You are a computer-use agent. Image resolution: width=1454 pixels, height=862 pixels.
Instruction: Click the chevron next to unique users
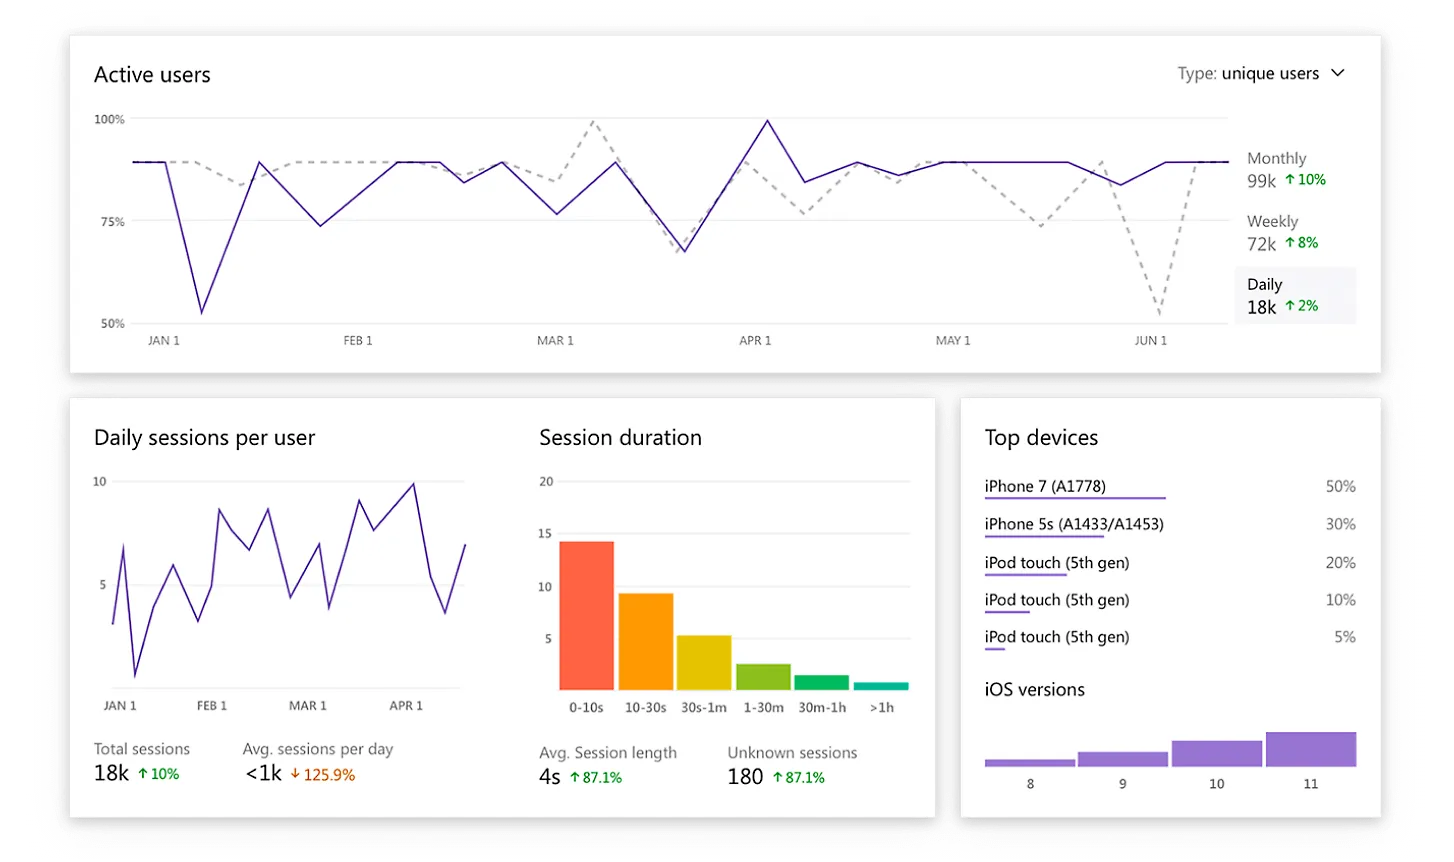[x=1338, y=73]
